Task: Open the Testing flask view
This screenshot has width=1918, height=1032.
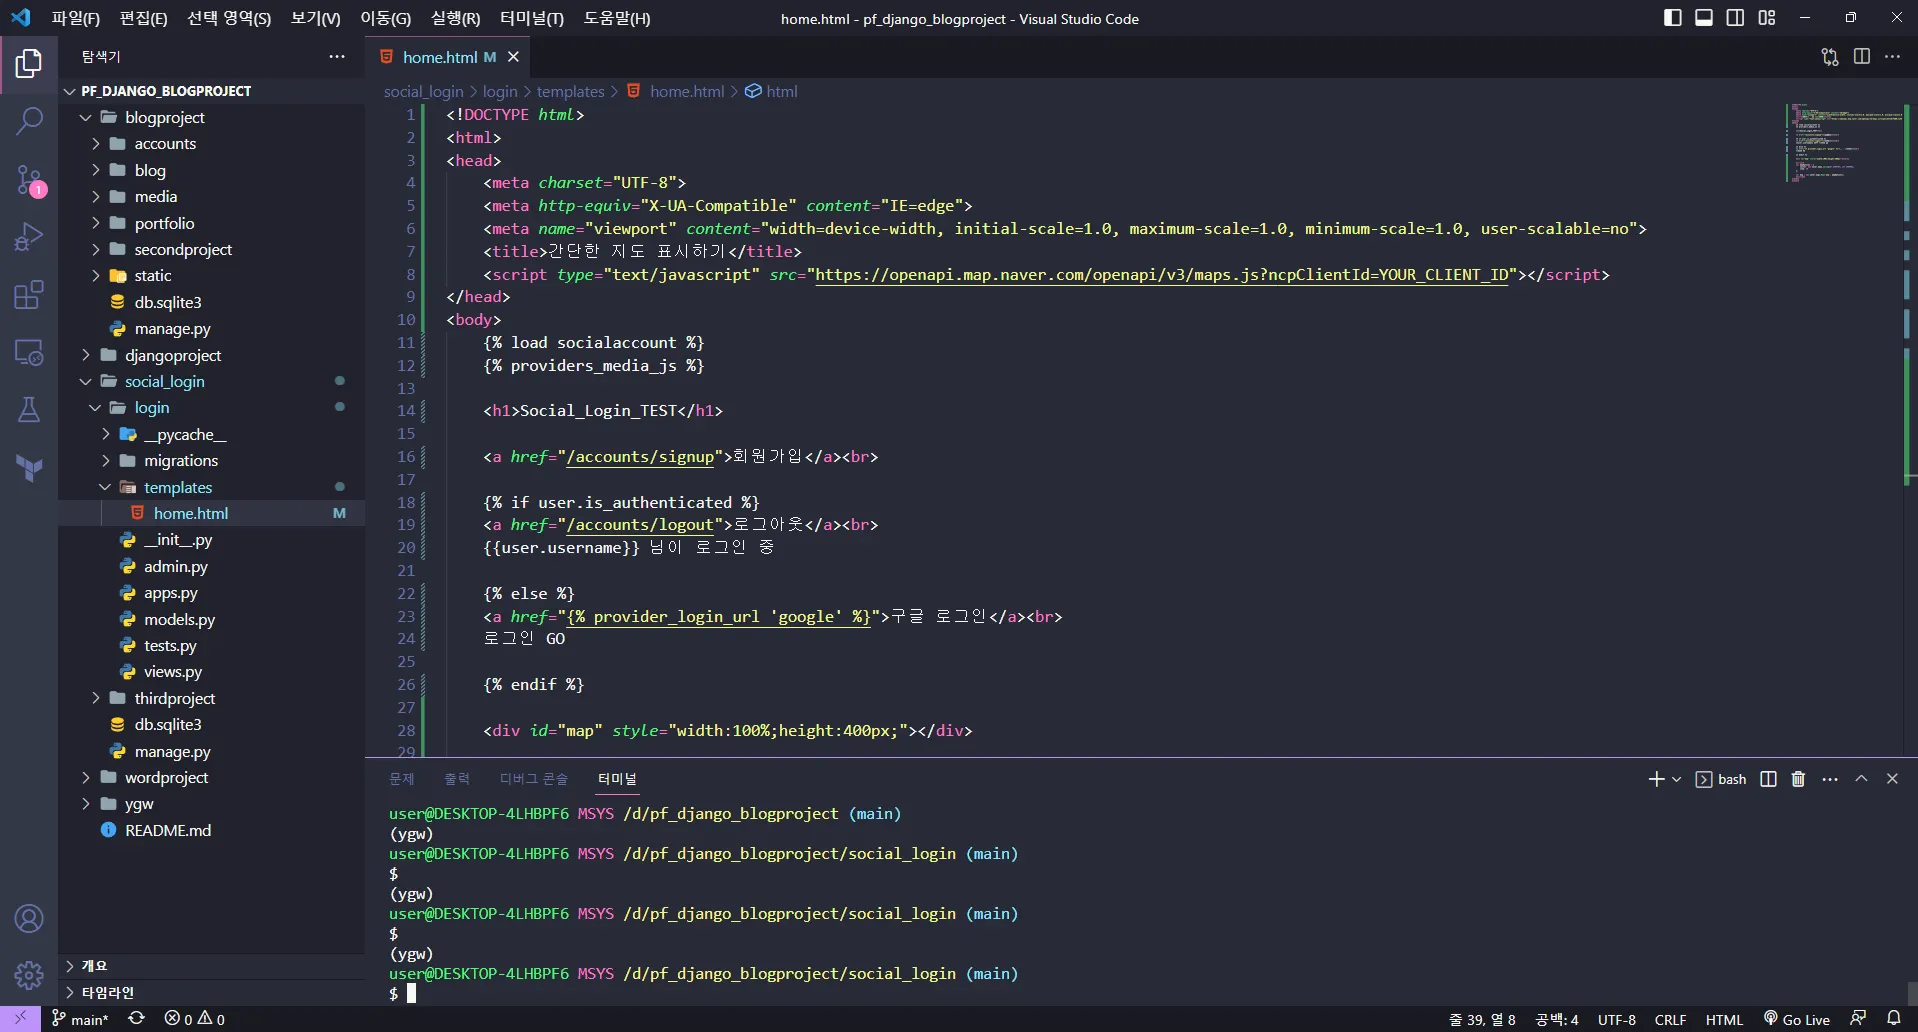Action: [29, 410]
